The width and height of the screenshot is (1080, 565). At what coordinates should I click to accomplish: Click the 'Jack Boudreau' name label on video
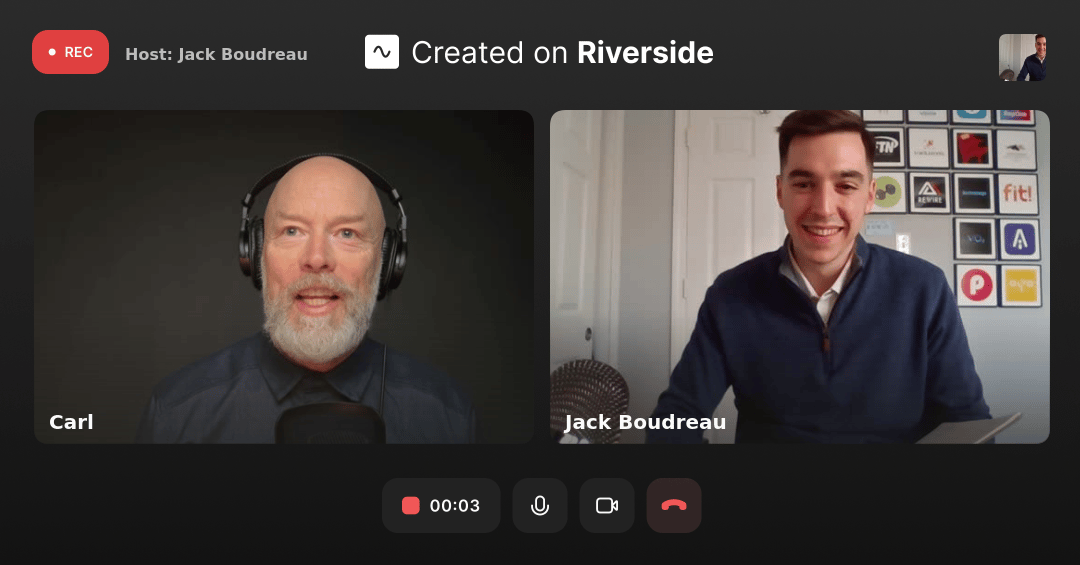click(x=645, y=422)
